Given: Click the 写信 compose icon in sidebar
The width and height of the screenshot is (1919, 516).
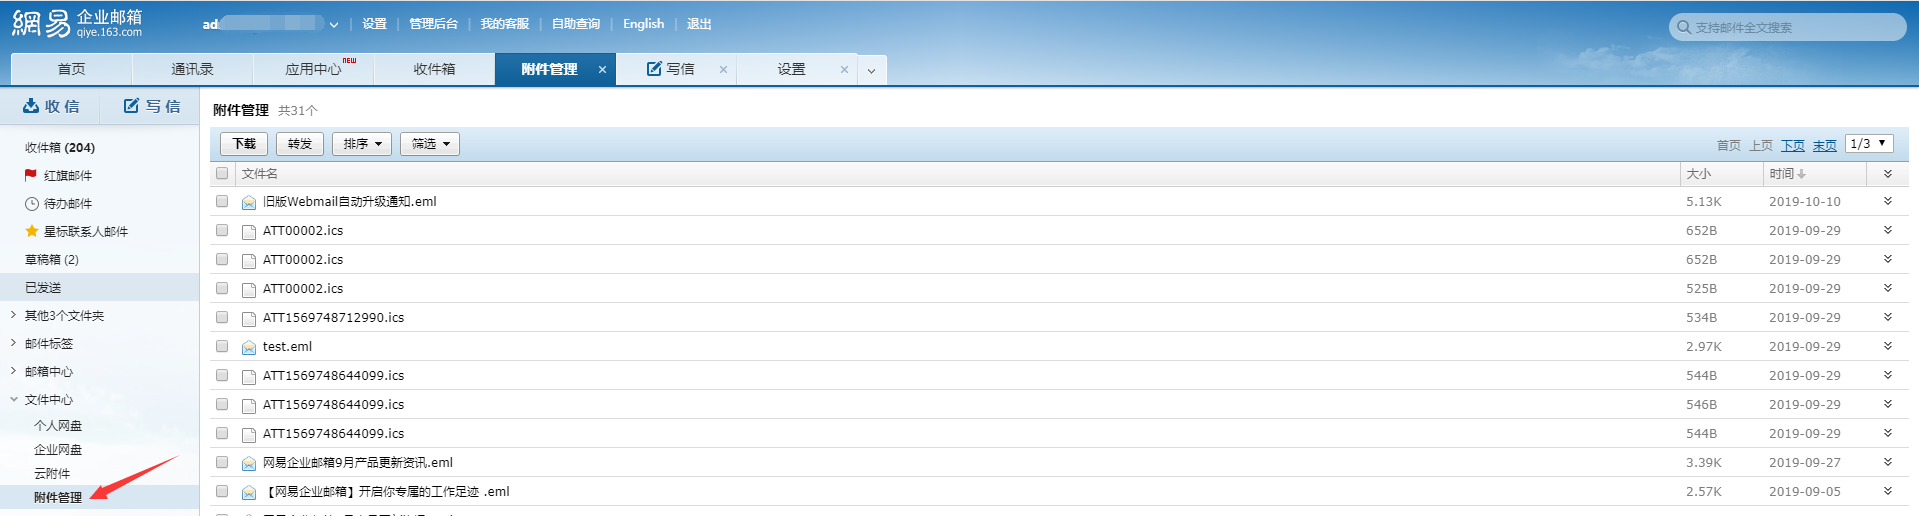Looking at the screenshot, I should point(131,106).
